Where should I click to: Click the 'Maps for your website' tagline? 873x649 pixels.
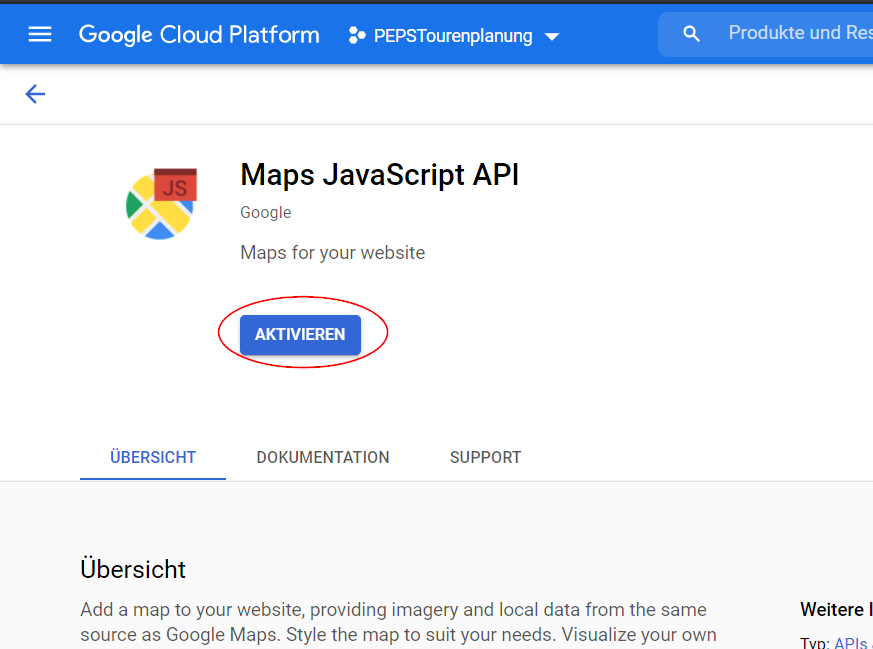point(332,253)
